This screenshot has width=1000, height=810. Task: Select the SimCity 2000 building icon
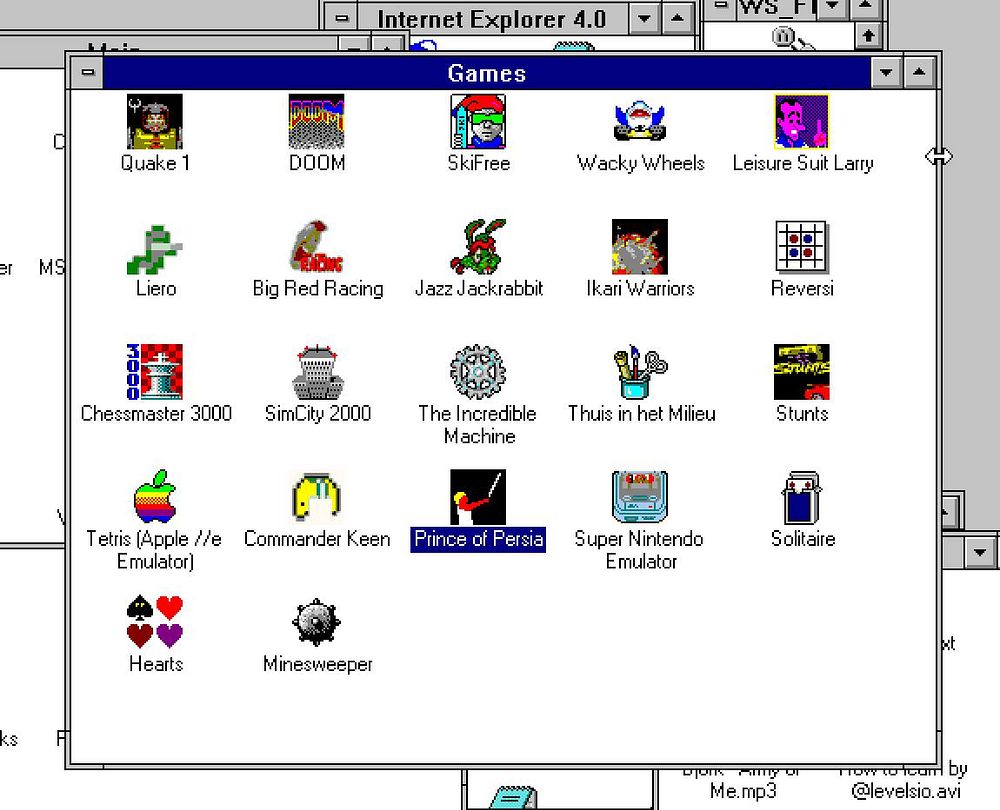click(316, 372)
